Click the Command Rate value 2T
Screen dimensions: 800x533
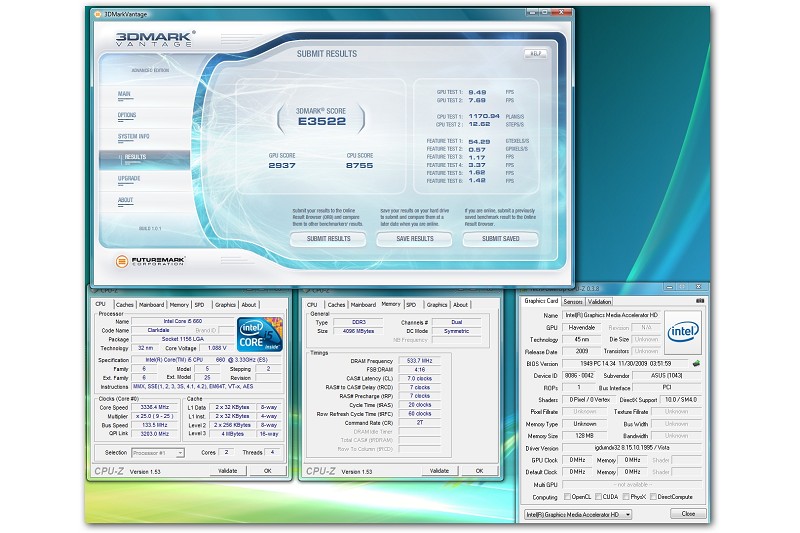click(x=419, y=423)
